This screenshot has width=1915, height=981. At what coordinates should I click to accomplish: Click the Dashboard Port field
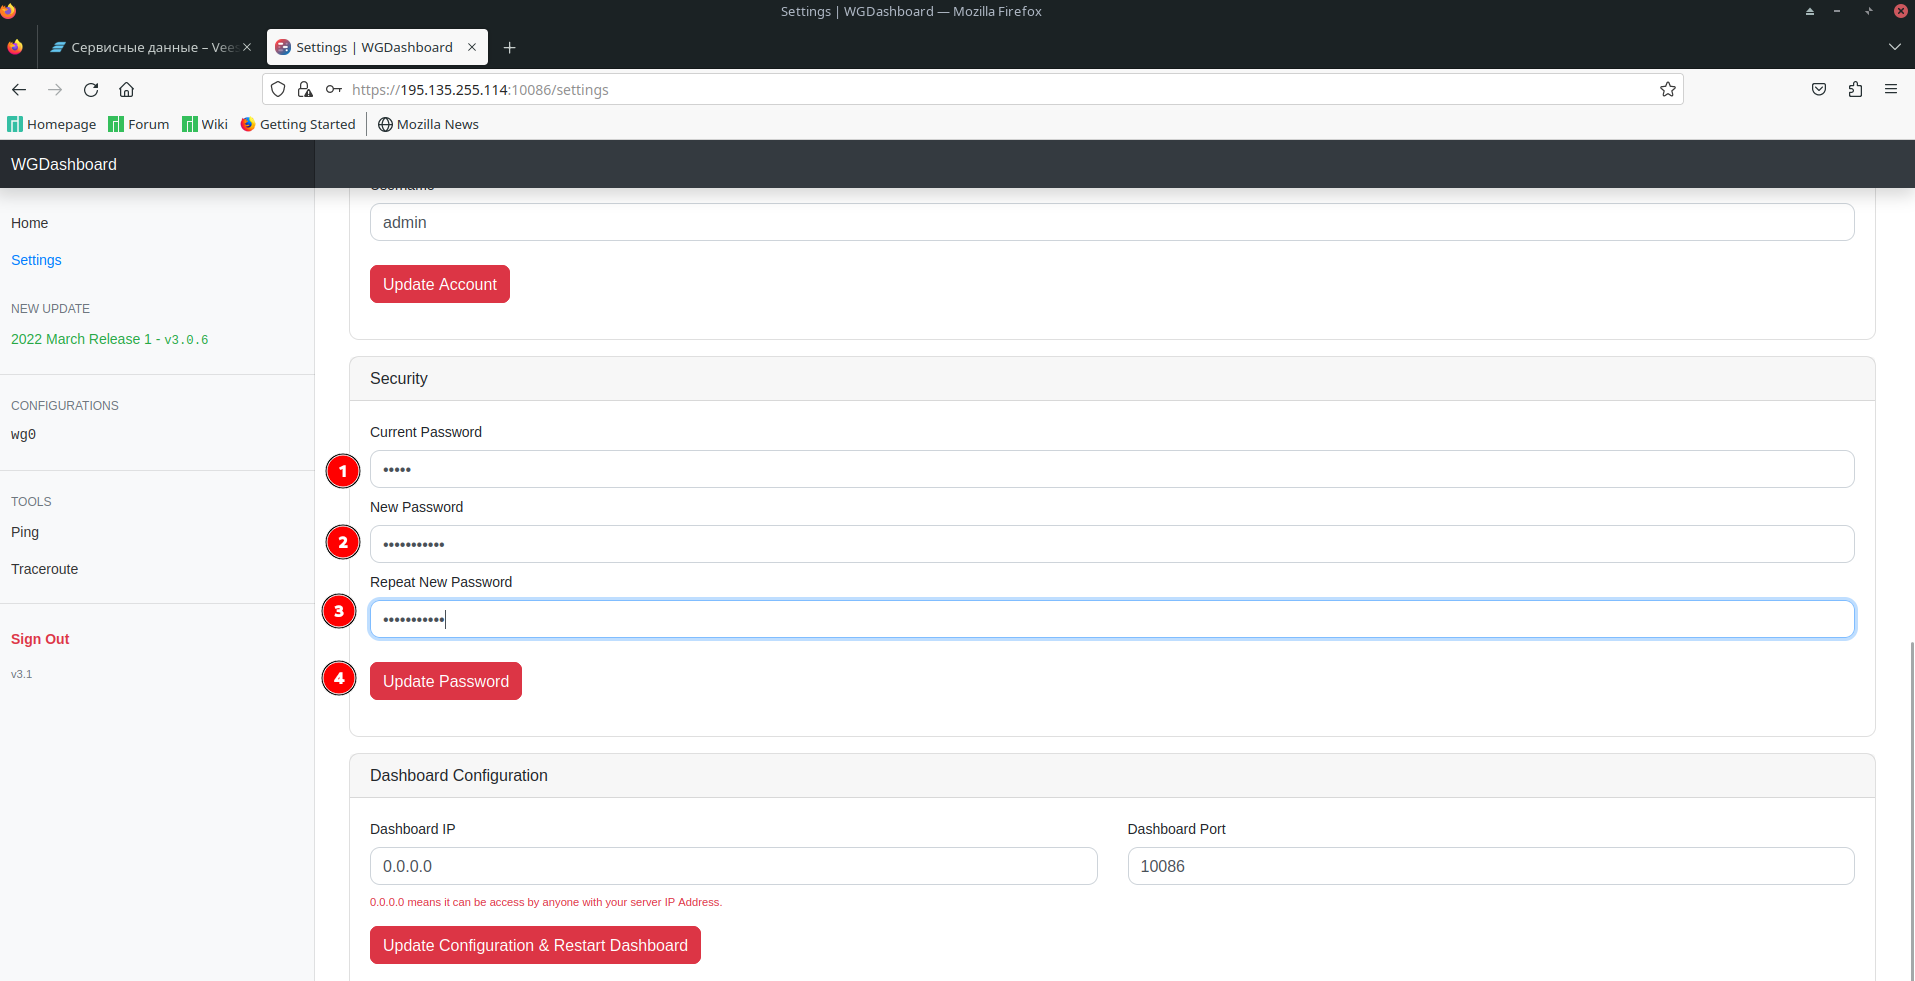[x=1491, y=866]
